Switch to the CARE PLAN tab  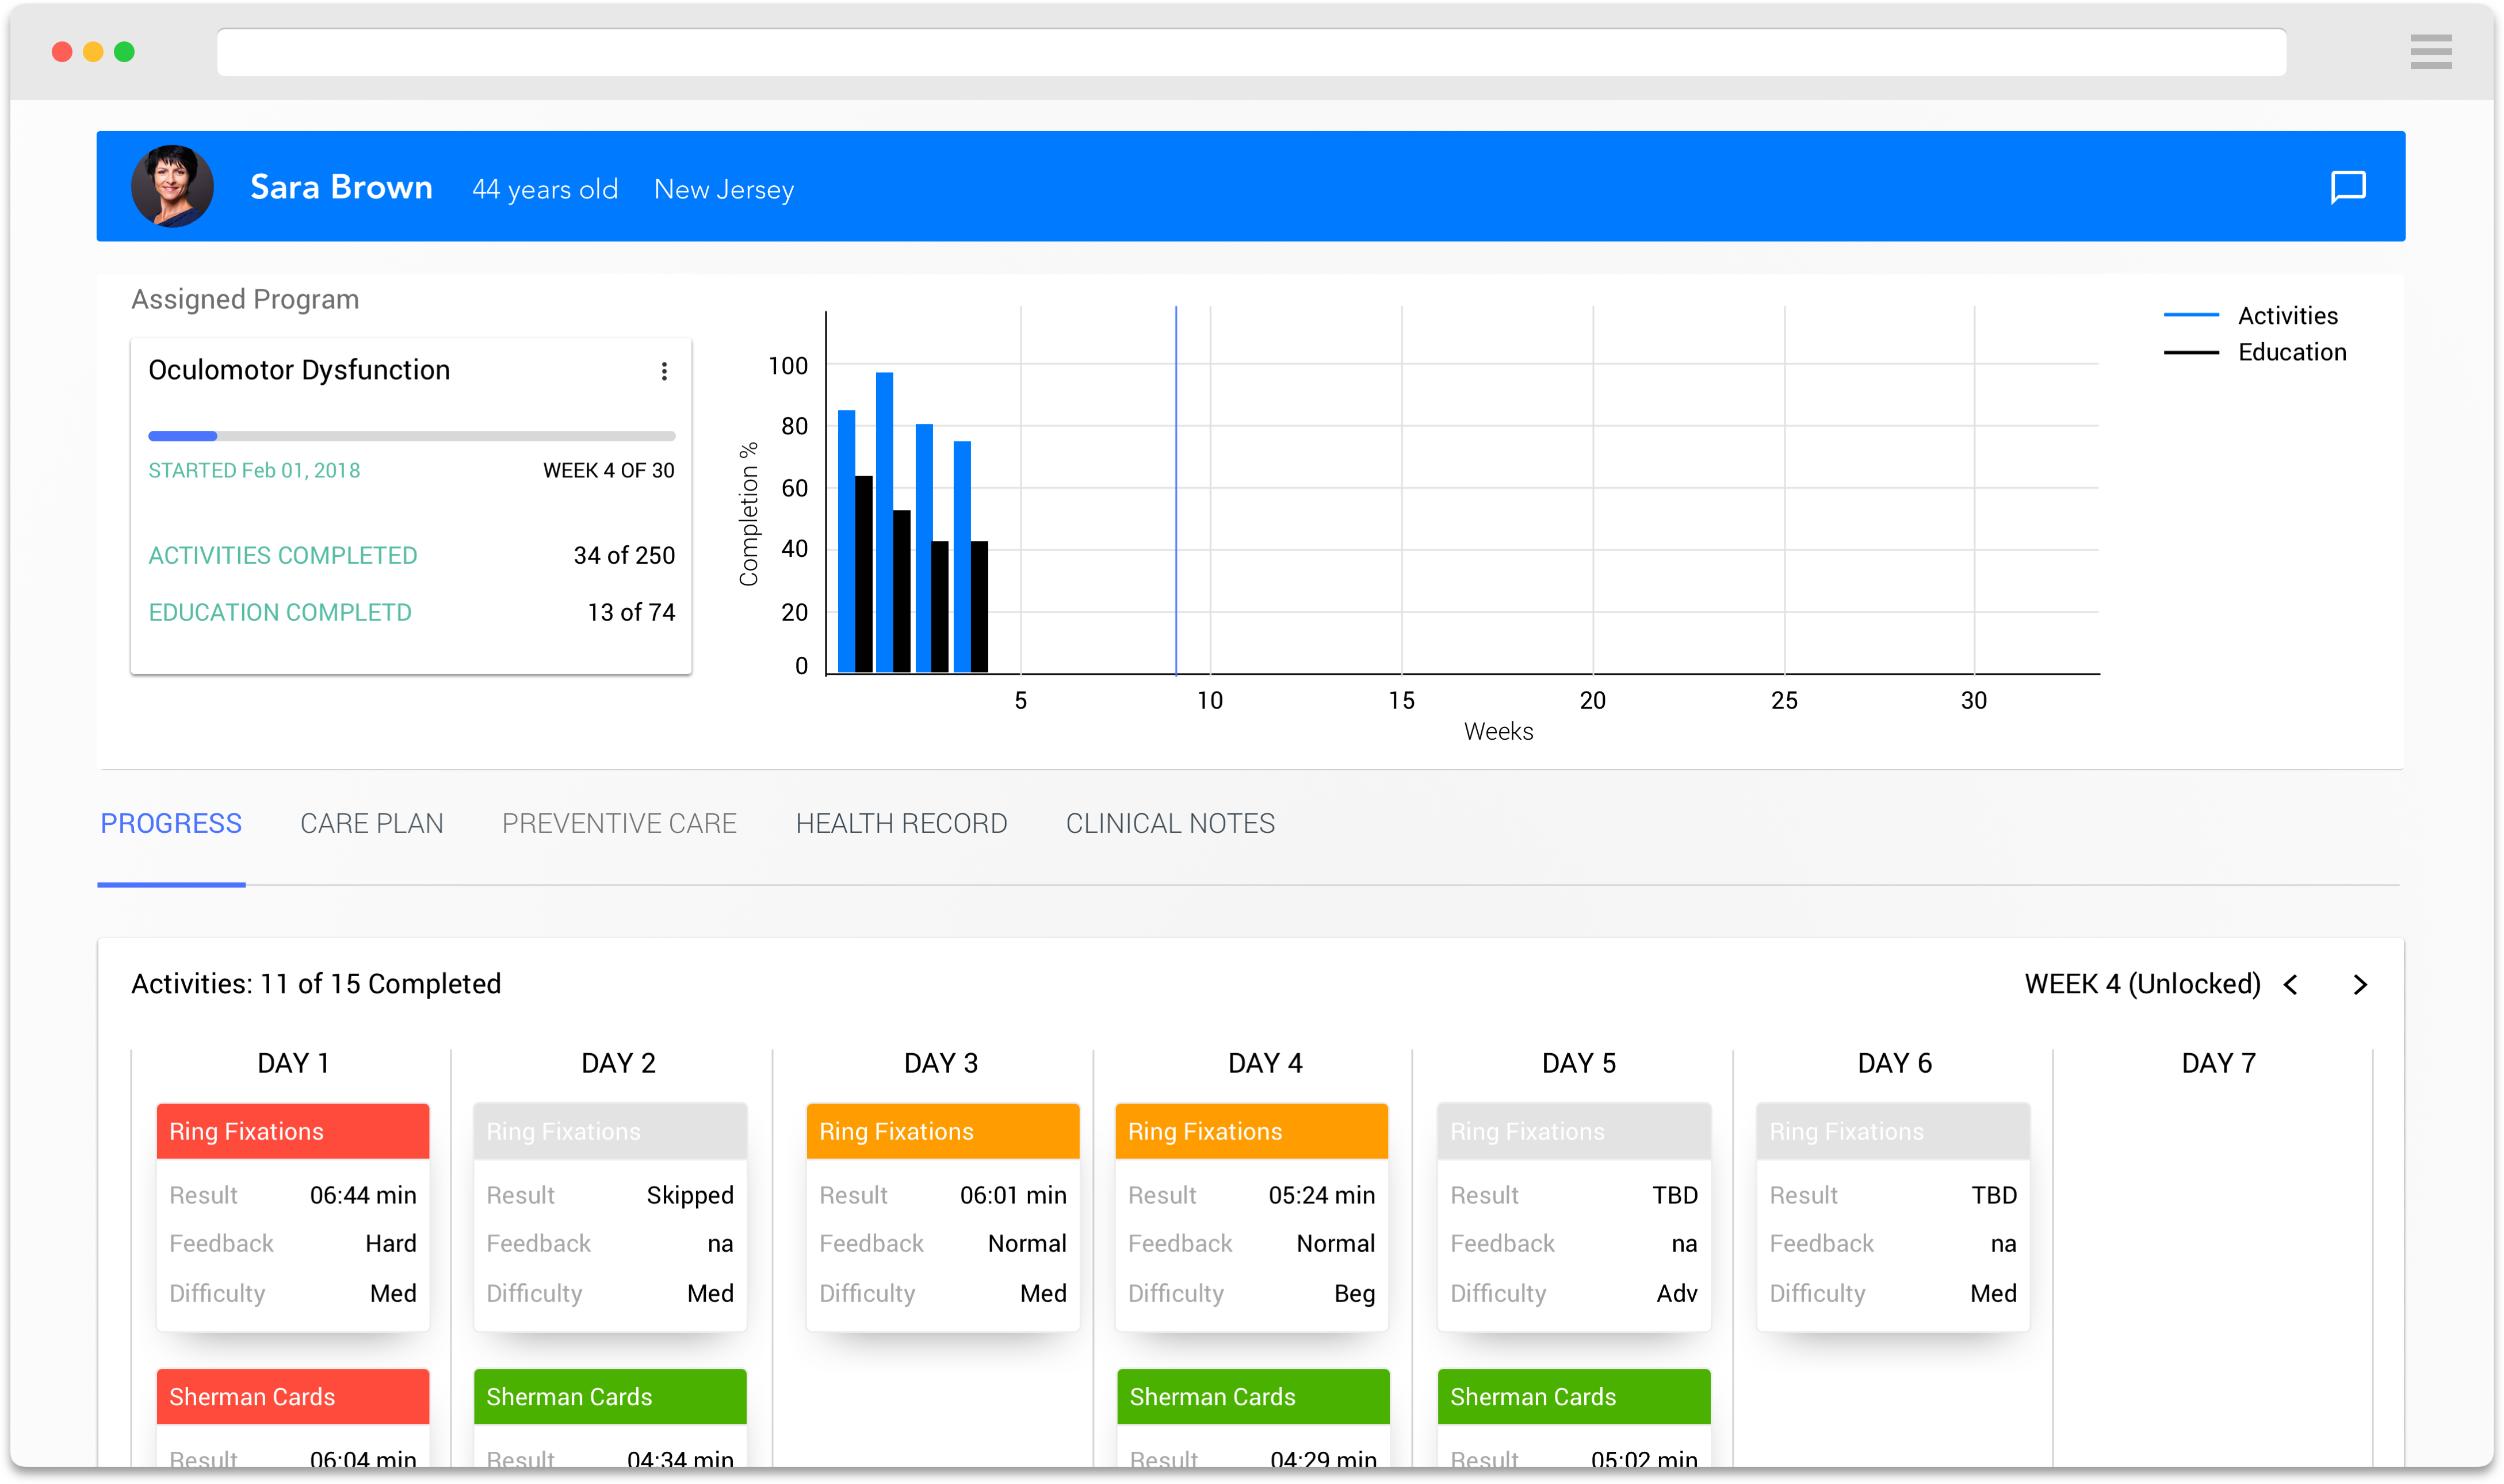tap(372, 823)
